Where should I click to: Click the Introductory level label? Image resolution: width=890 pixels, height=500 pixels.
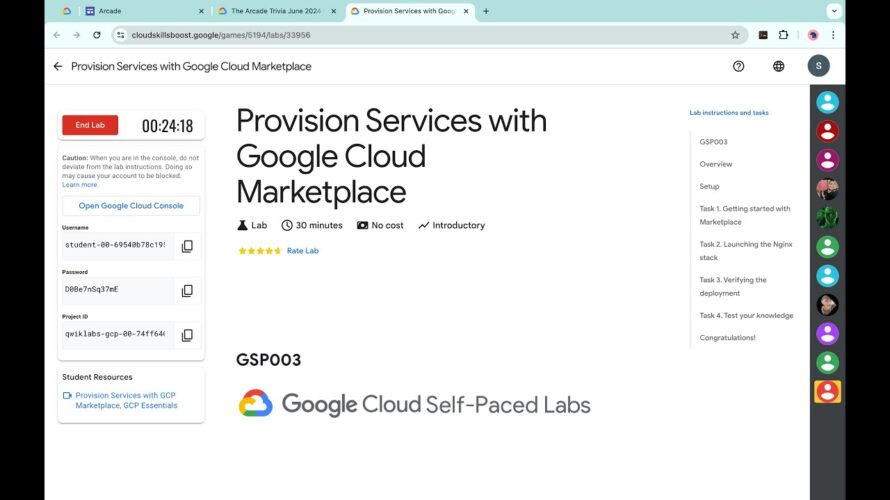(452, 225)
